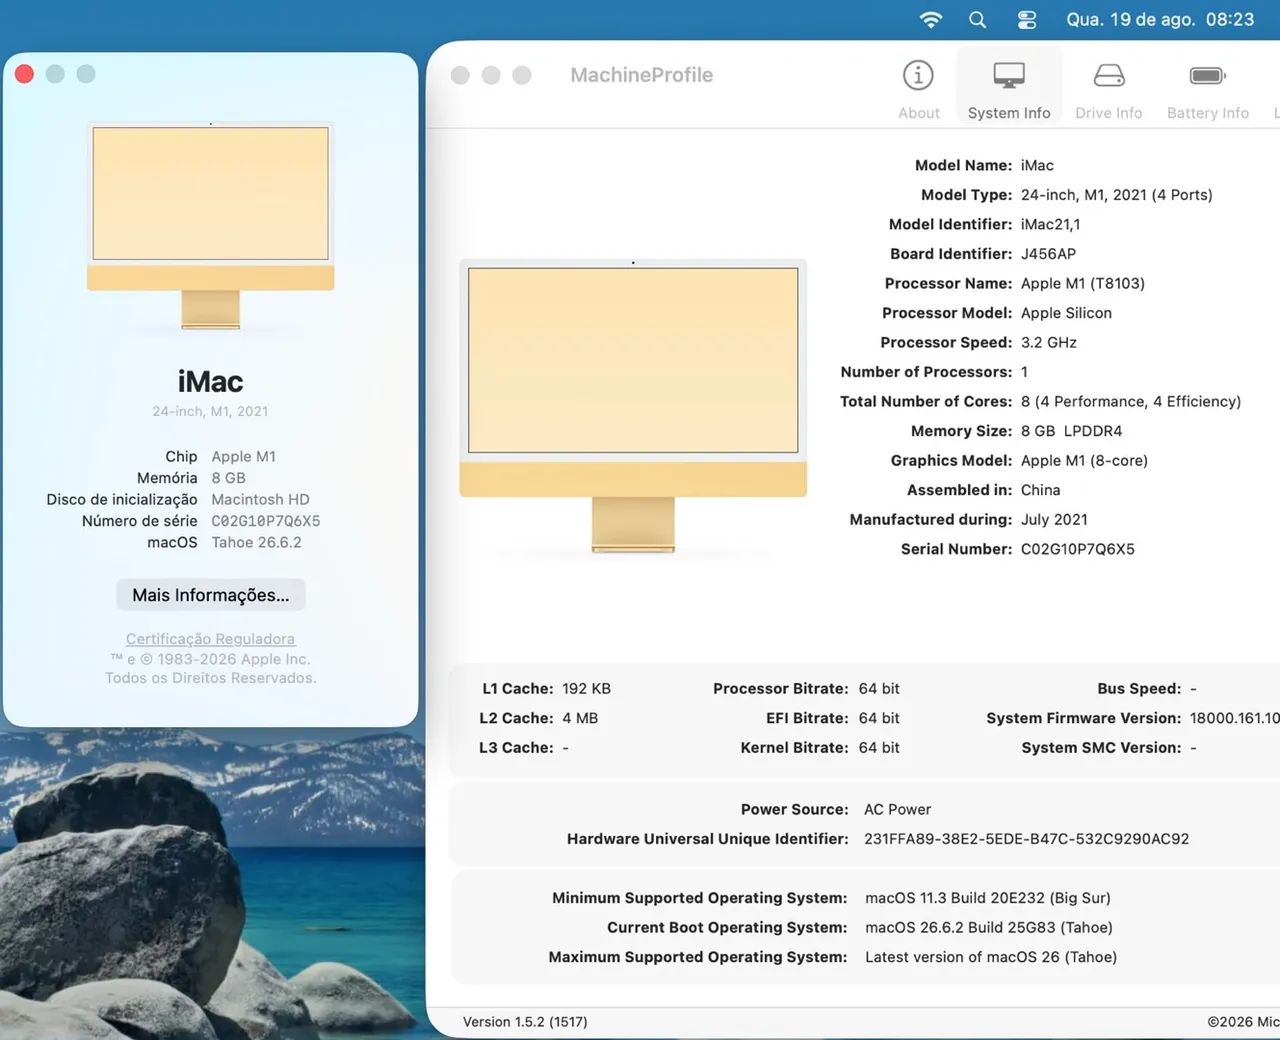Click the L1 Cache value 192 KB
Image resolution: width=1280 pixels, height=1040 pixels.
click(586, 689)
